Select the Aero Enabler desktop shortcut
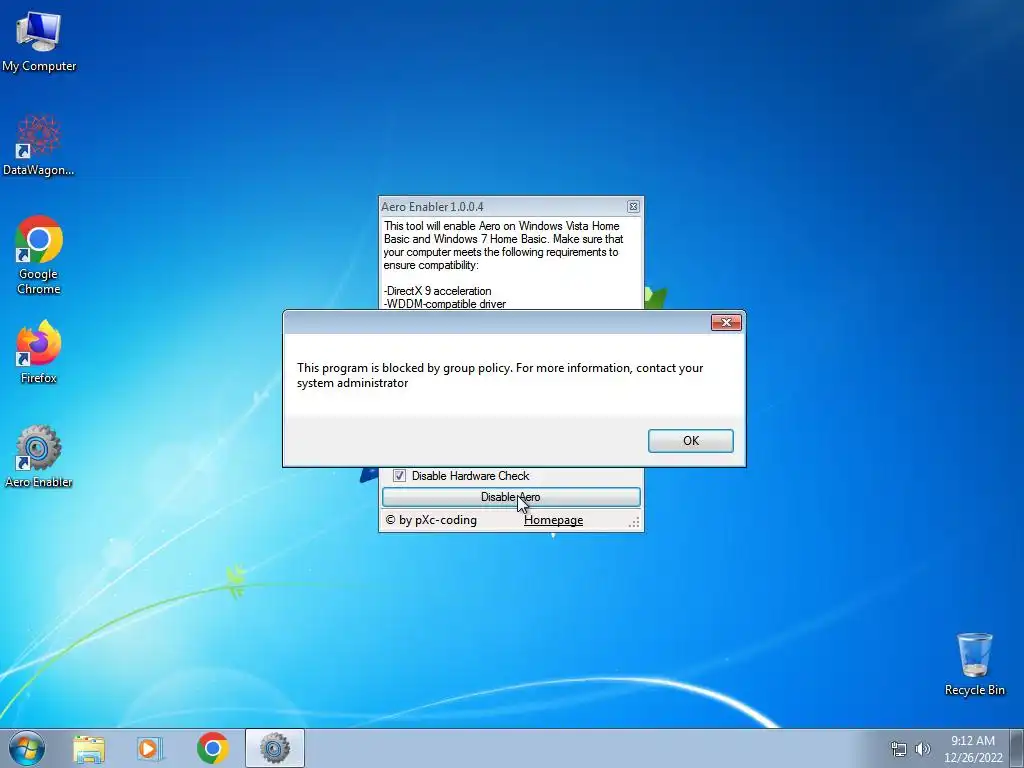Viewport: 1024px width, 768px height. (39, 456)
